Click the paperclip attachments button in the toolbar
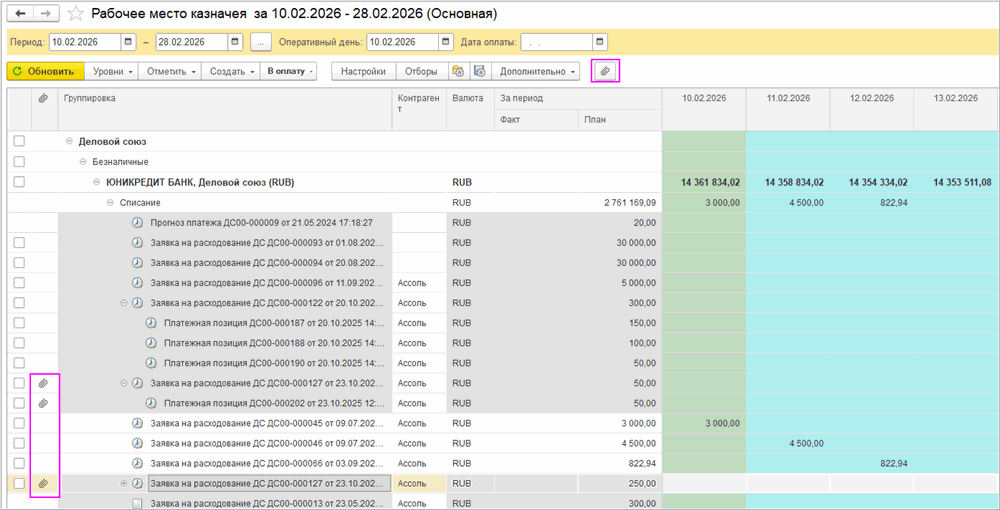The image size is (1000, 510). (605, 71)
